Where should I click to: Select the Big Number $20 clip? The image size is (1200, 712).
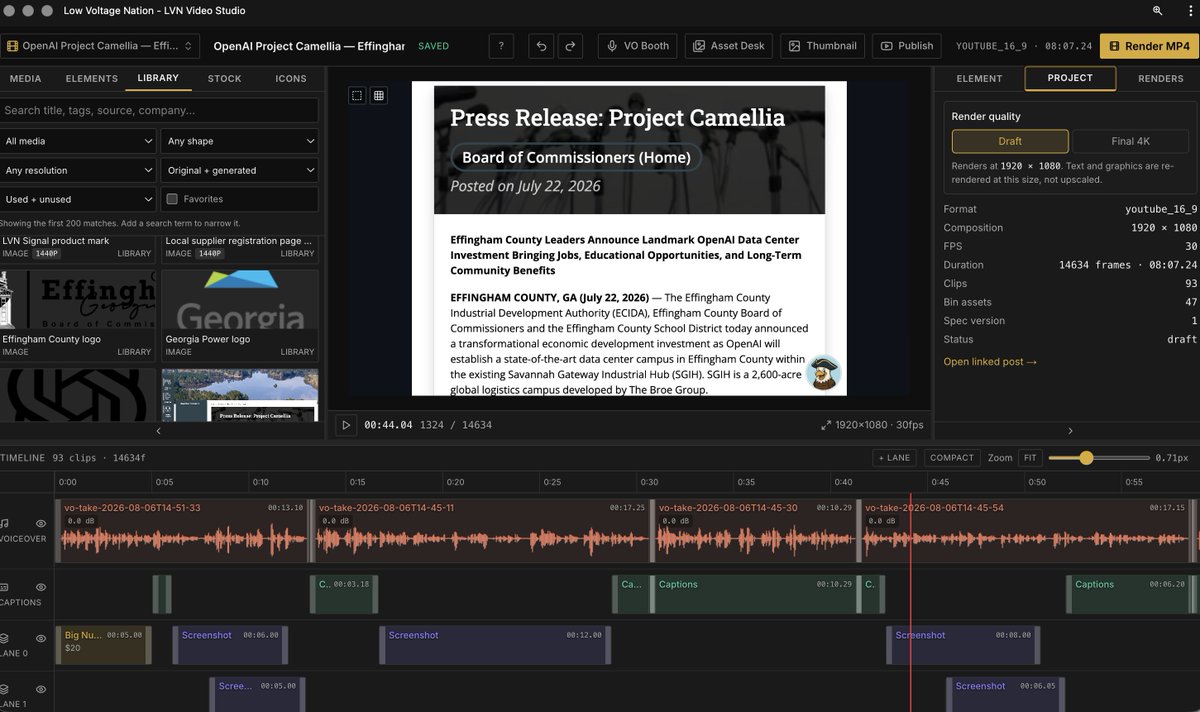[x=102, y=645]
